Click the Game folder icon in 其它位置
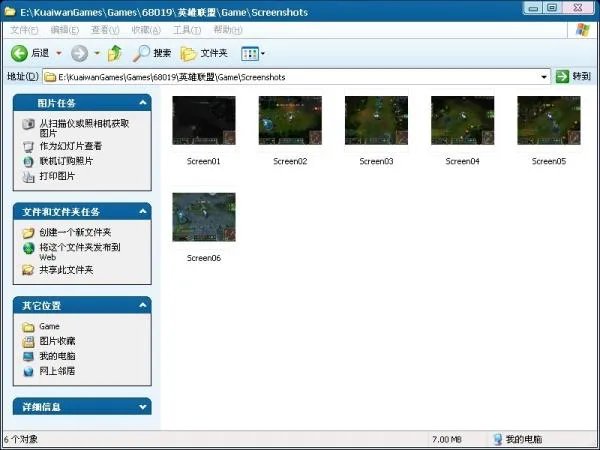Screen dimensions: 600x450 tap(28, 327)
